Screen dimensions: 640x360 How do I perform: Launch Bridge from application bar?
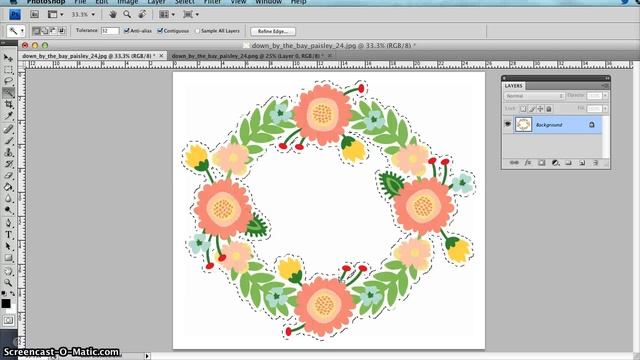click(34, 14)
